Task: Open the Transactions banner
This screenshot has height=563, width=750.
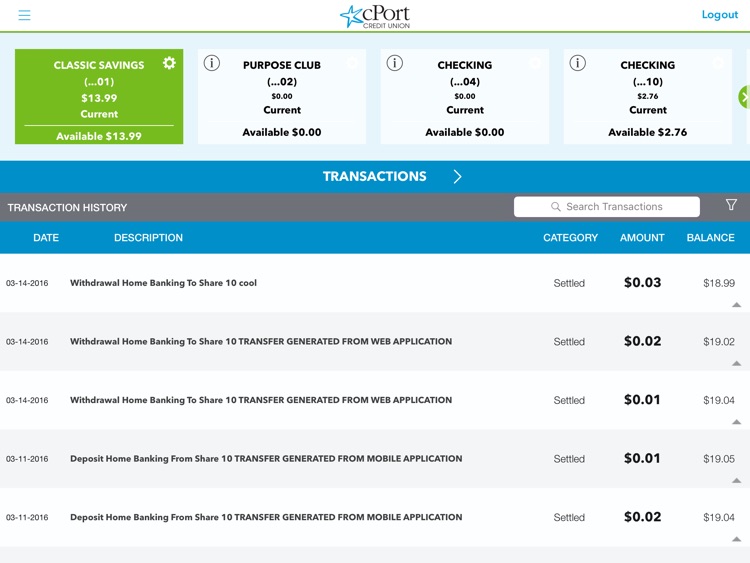Action: (375, 177)
